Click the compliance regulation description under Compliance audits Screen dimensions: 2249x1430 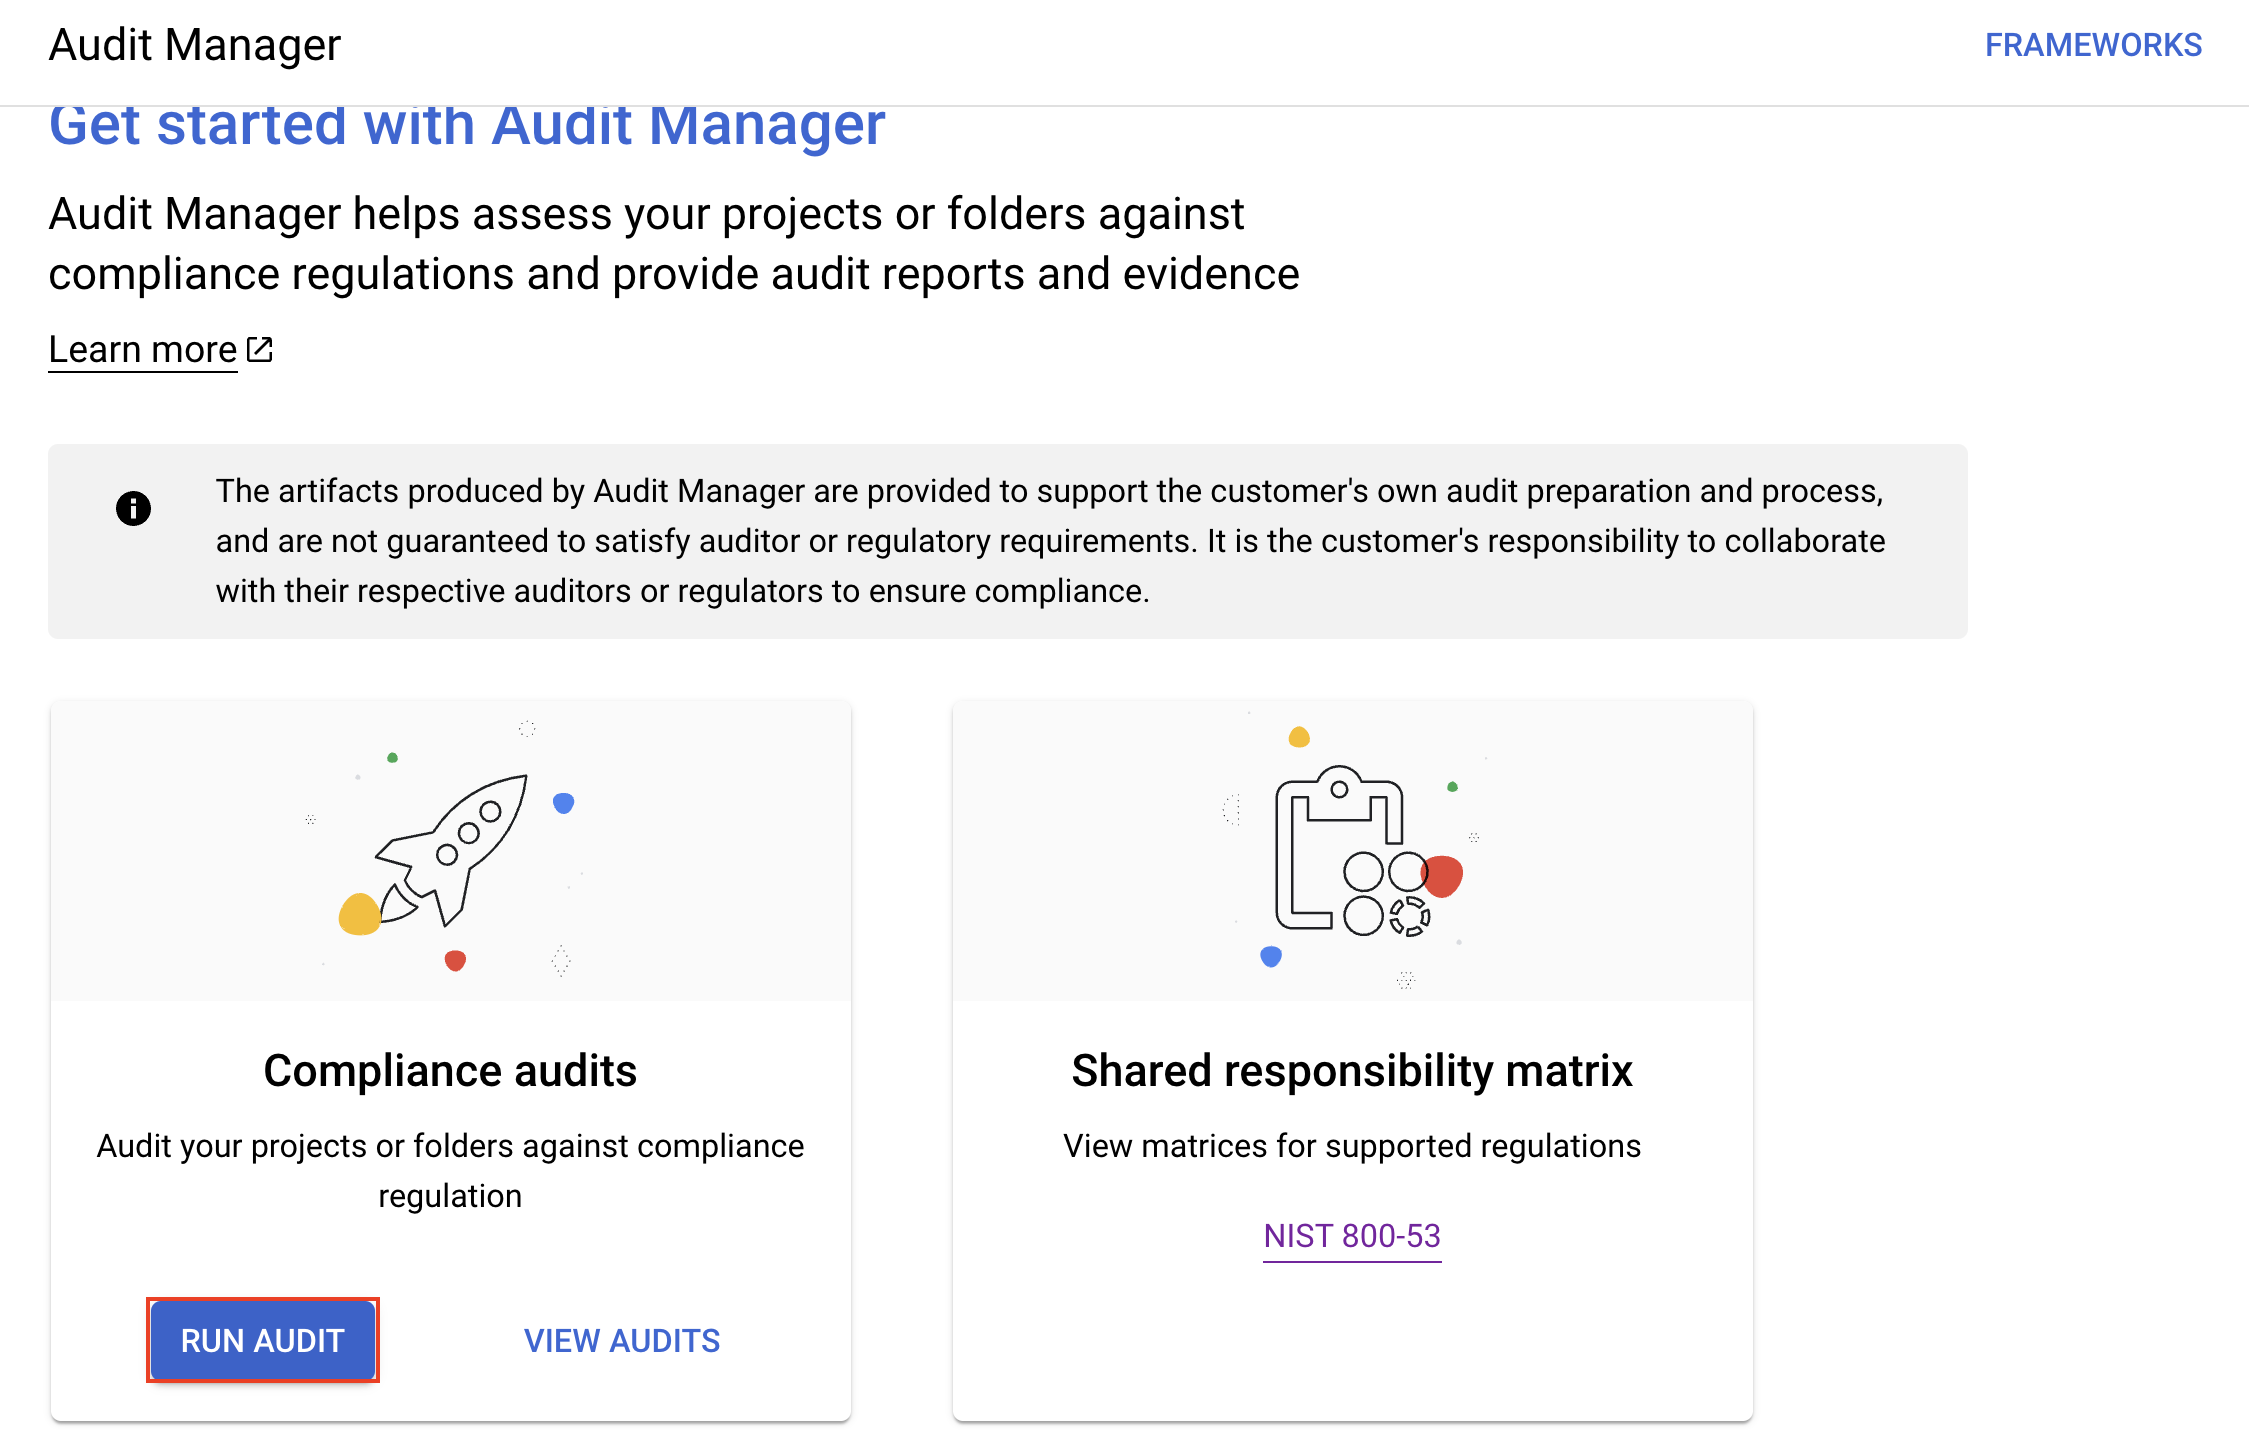(449, 1170)
